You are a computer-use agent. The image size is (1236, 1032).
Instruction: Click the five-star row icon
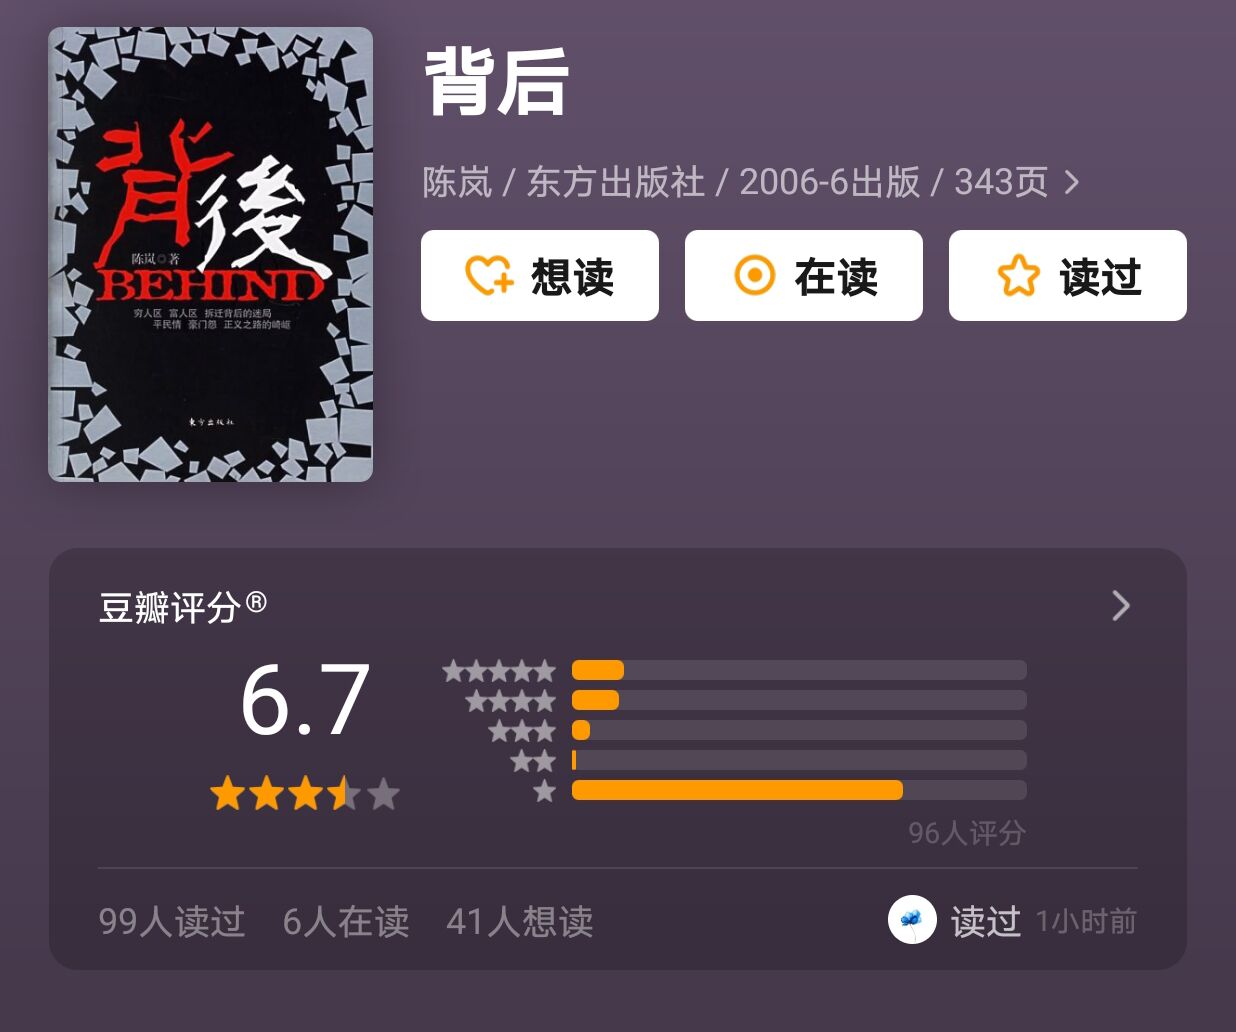click(x=499, y=670)
